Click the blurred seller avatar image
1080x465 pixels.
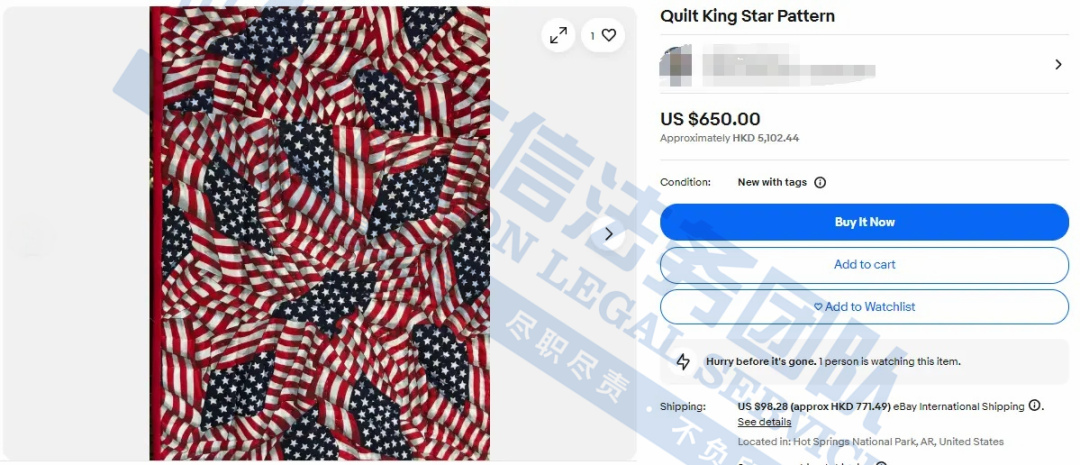(x=676, y=65)
